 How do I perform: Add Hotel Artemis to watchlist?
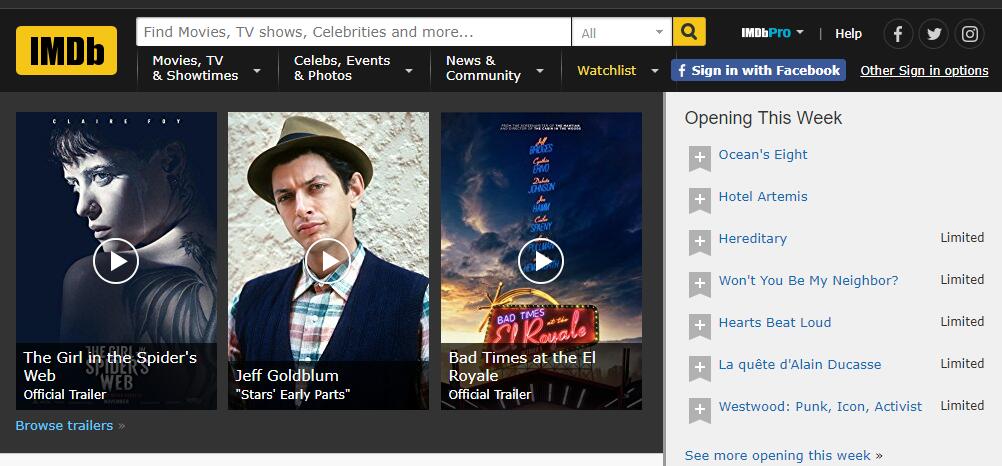coord(700,200)
